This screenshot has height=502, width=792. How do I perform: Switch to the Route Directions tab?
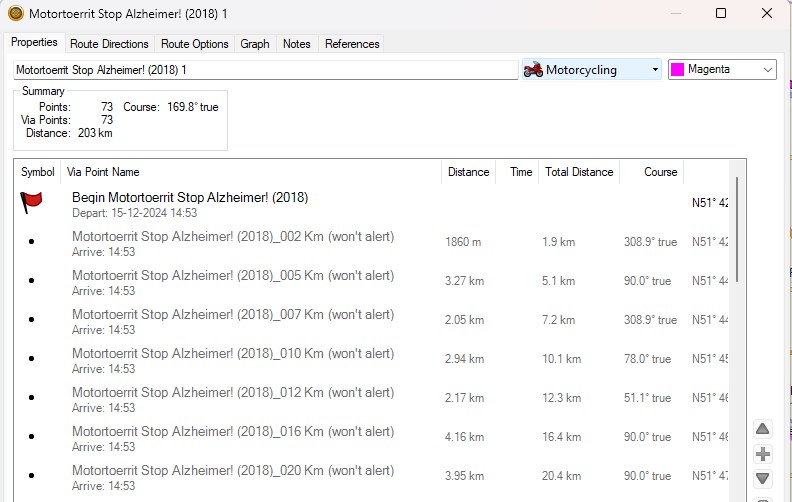click(x=109, y=44)
